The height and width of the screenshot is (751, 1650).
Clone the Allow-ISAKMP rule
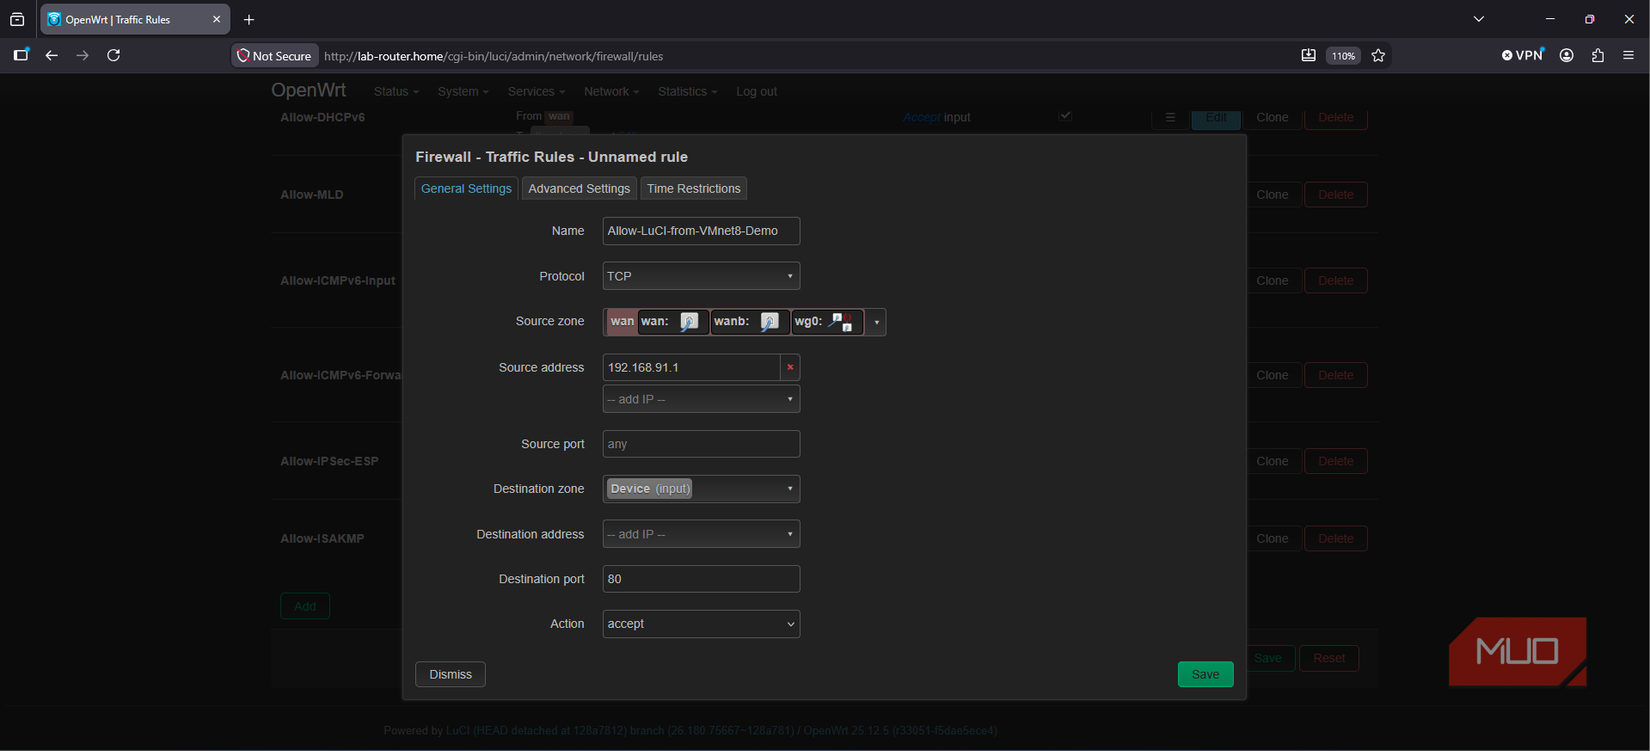point(1272,539)
